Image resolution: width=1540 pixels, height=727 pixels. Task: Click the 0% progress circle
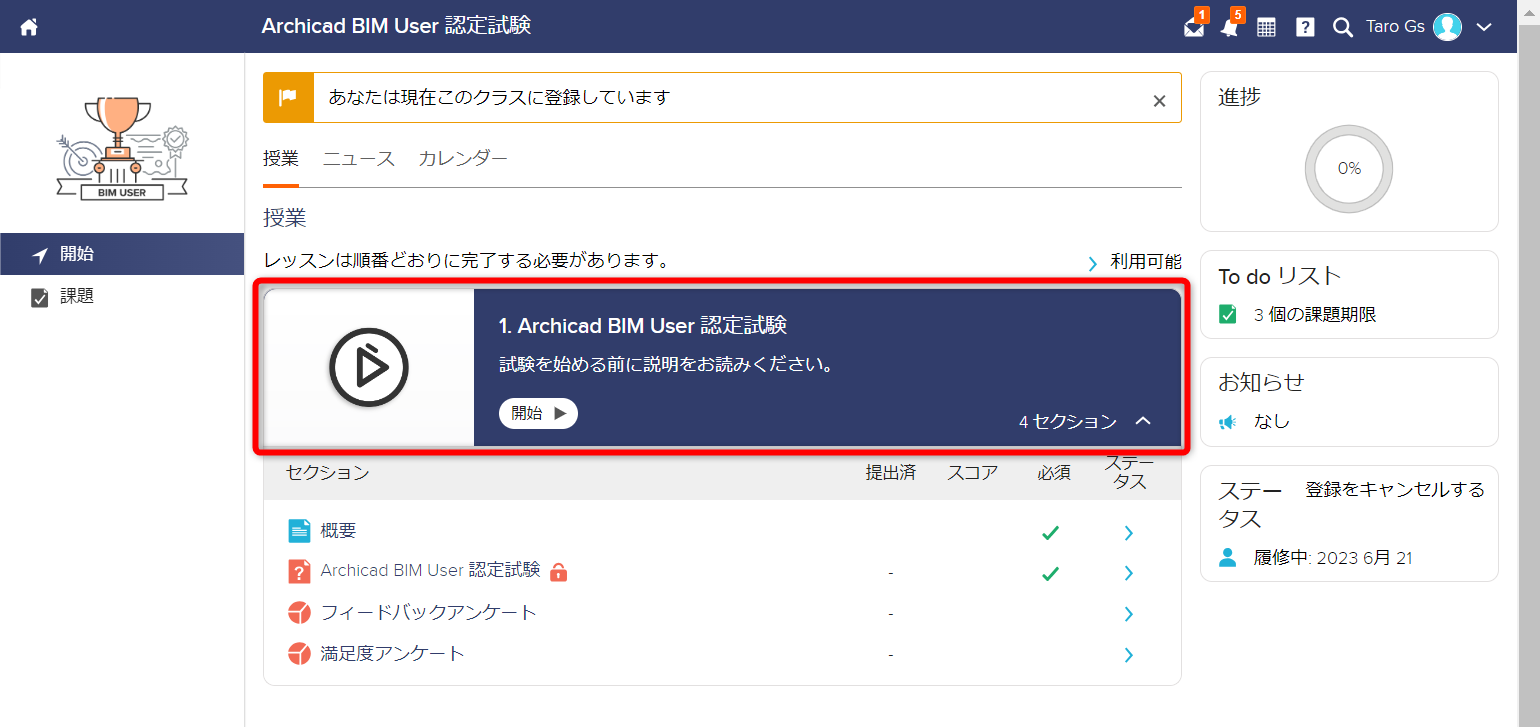1349,169
